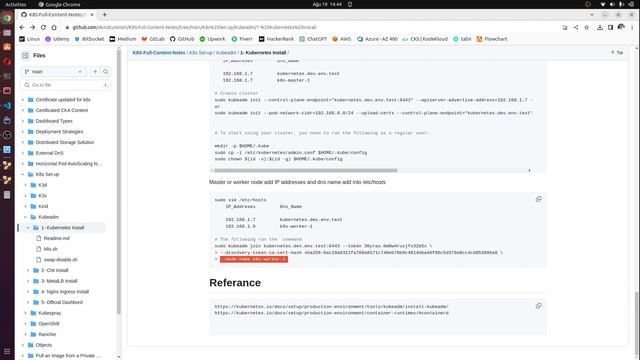640x360 pixels.
Task: Open Azure - AZ 400 bookmark
Action: coord(377,39)
